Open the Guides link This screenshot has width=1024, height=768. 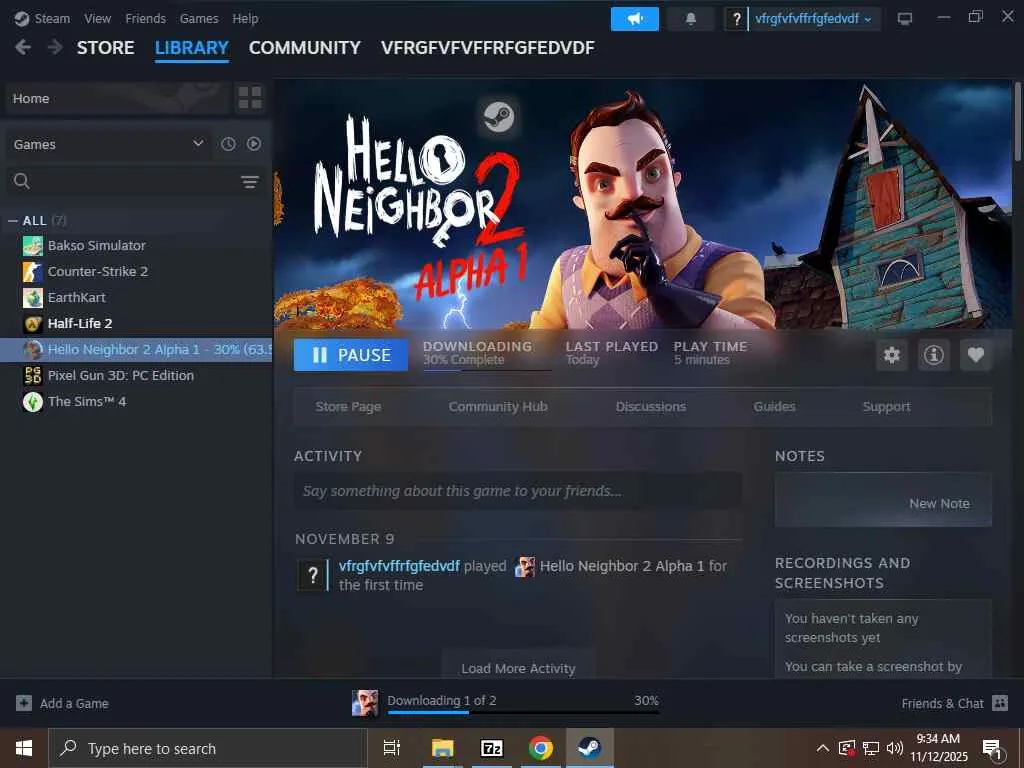[x=774, y=406]
